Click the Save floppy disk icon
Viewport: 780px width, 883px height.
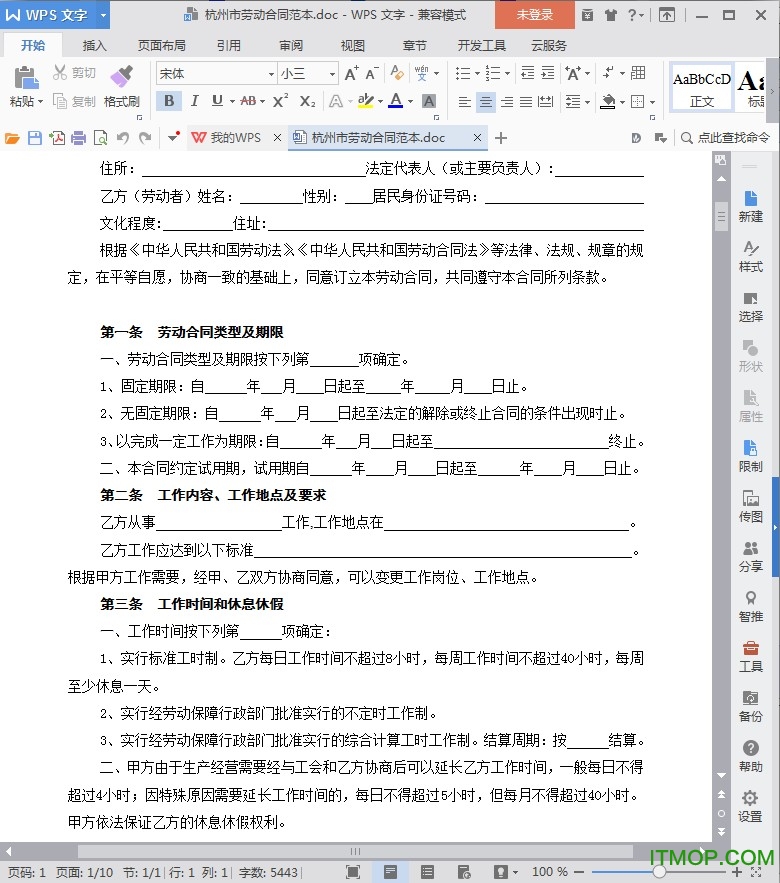click(x=35, y=137)
